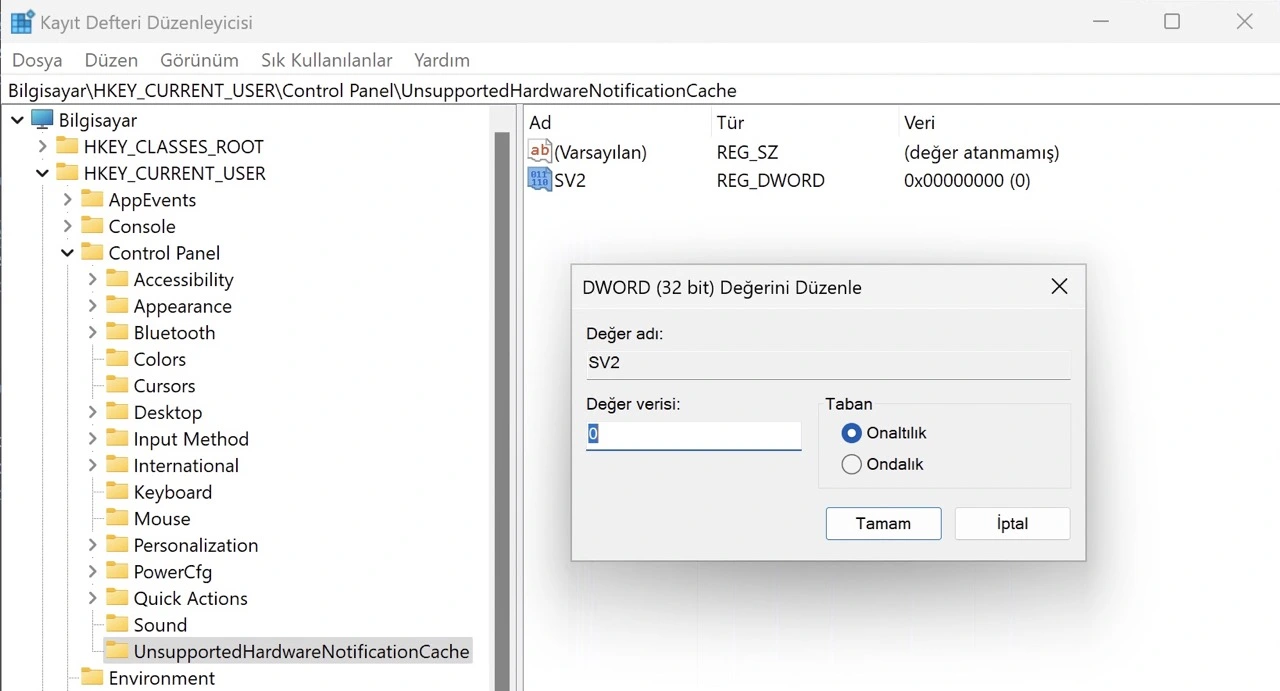This screenshot has height=691, width=1280.
Task: Click the Cursors folder icon
Action: 117,386
